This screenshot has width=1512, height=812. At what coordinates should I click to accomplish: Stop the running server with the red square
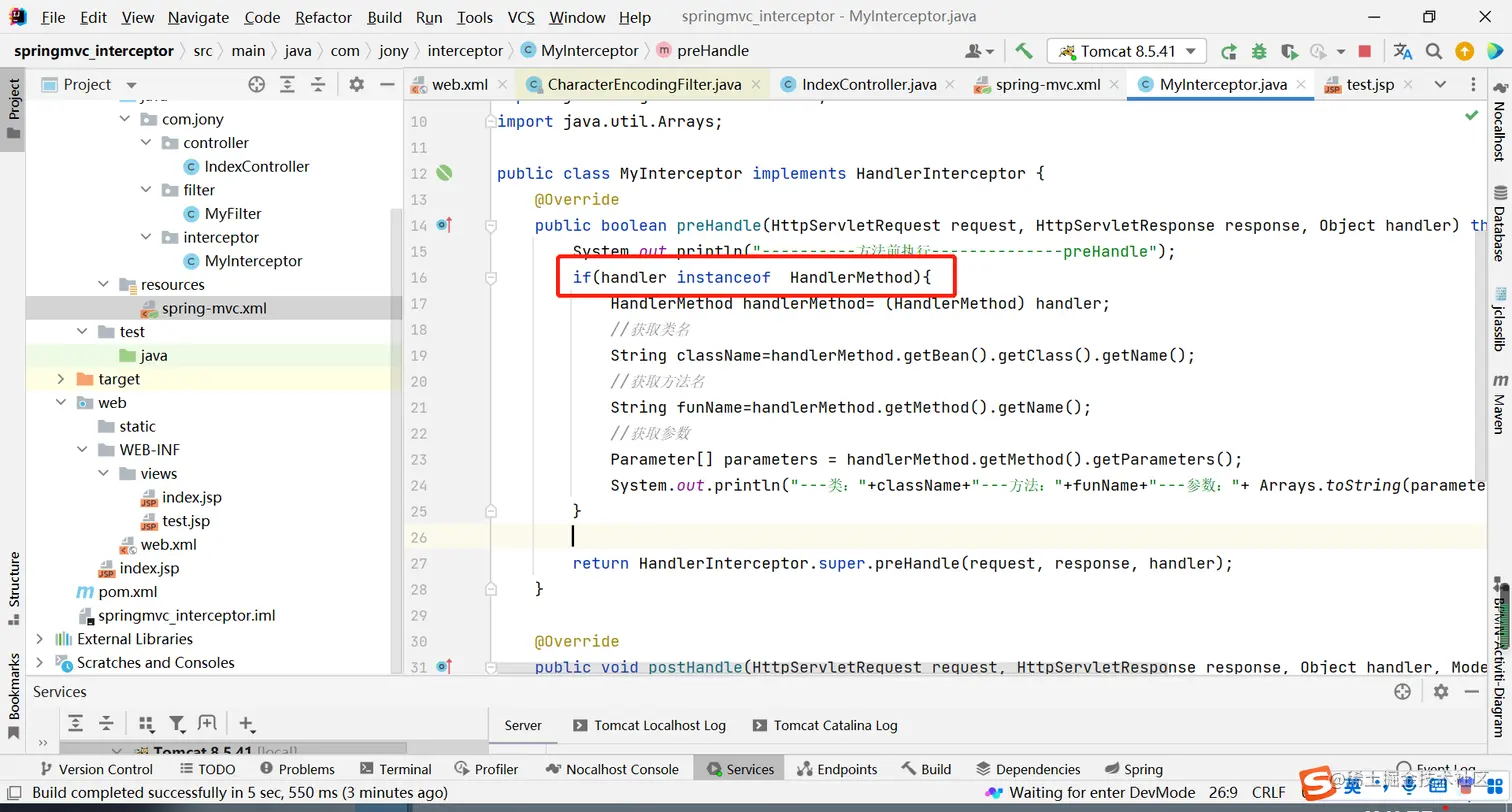coord(1365,51)
